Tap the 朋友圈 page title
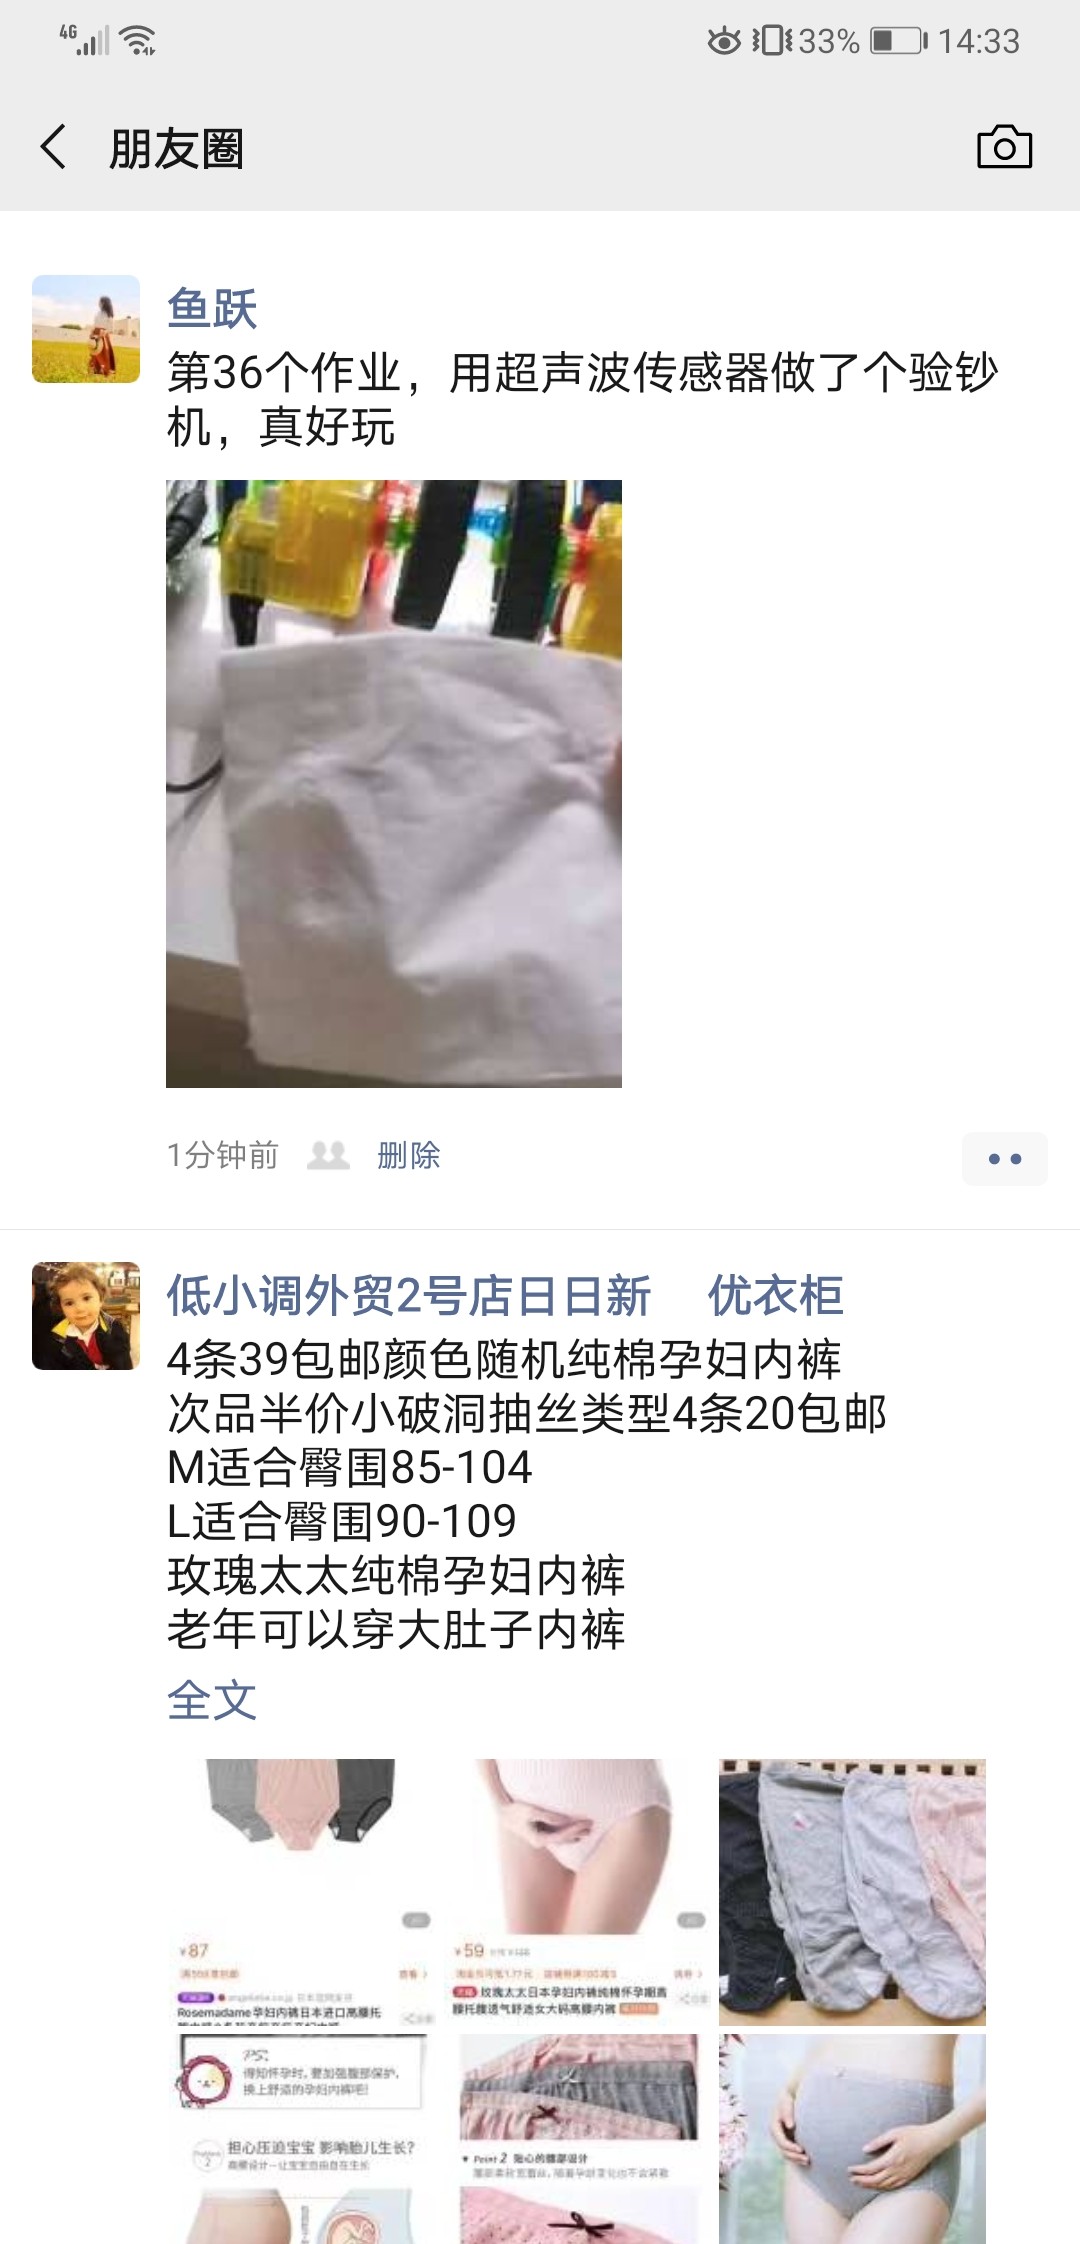The width and height of the screenshot is (1080, 2244). (x=176, y=149)
